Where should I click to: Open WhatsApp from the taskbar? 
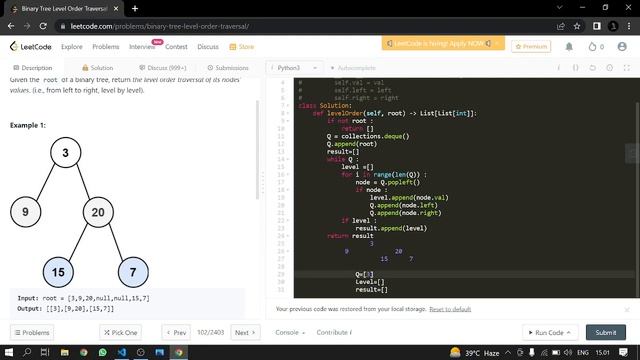102,352
